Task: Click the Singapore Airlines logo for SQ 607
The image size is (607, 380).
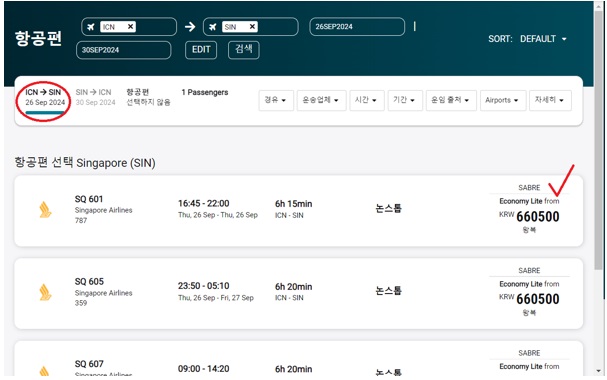Action: pyautogui.click(x=45, y=371)
